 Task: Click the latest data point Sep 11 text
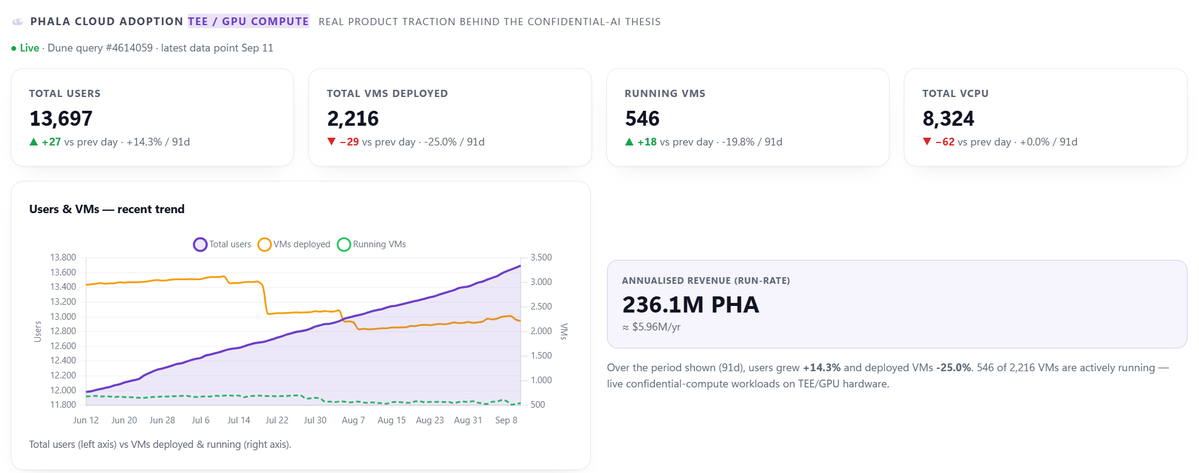pos(217,48)
